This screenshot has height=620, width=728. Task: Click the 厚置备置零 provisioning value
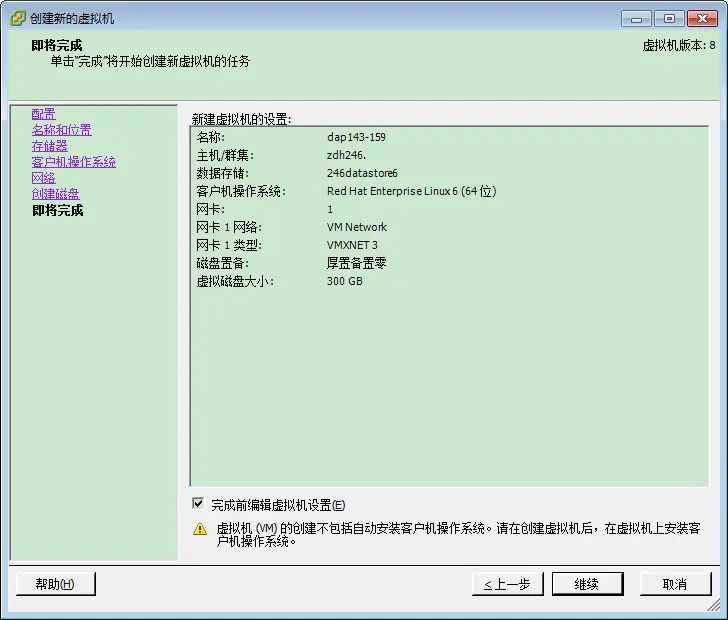coord(357,263)
